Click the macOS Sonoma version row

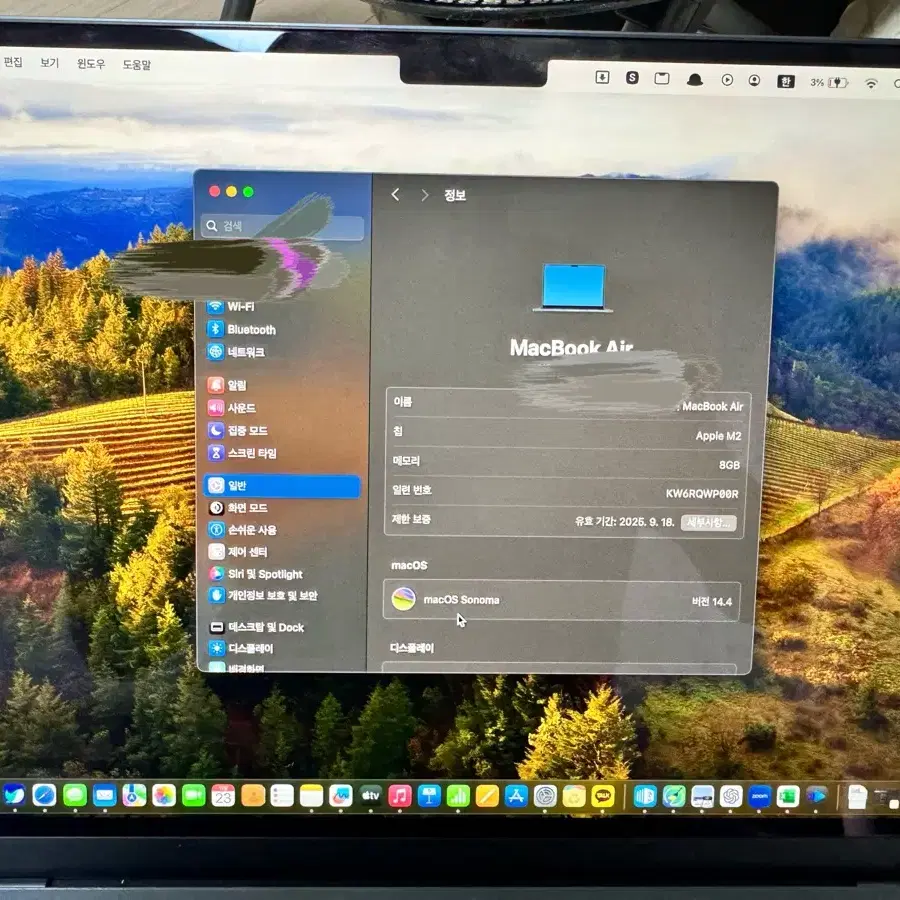coord(562,600)
